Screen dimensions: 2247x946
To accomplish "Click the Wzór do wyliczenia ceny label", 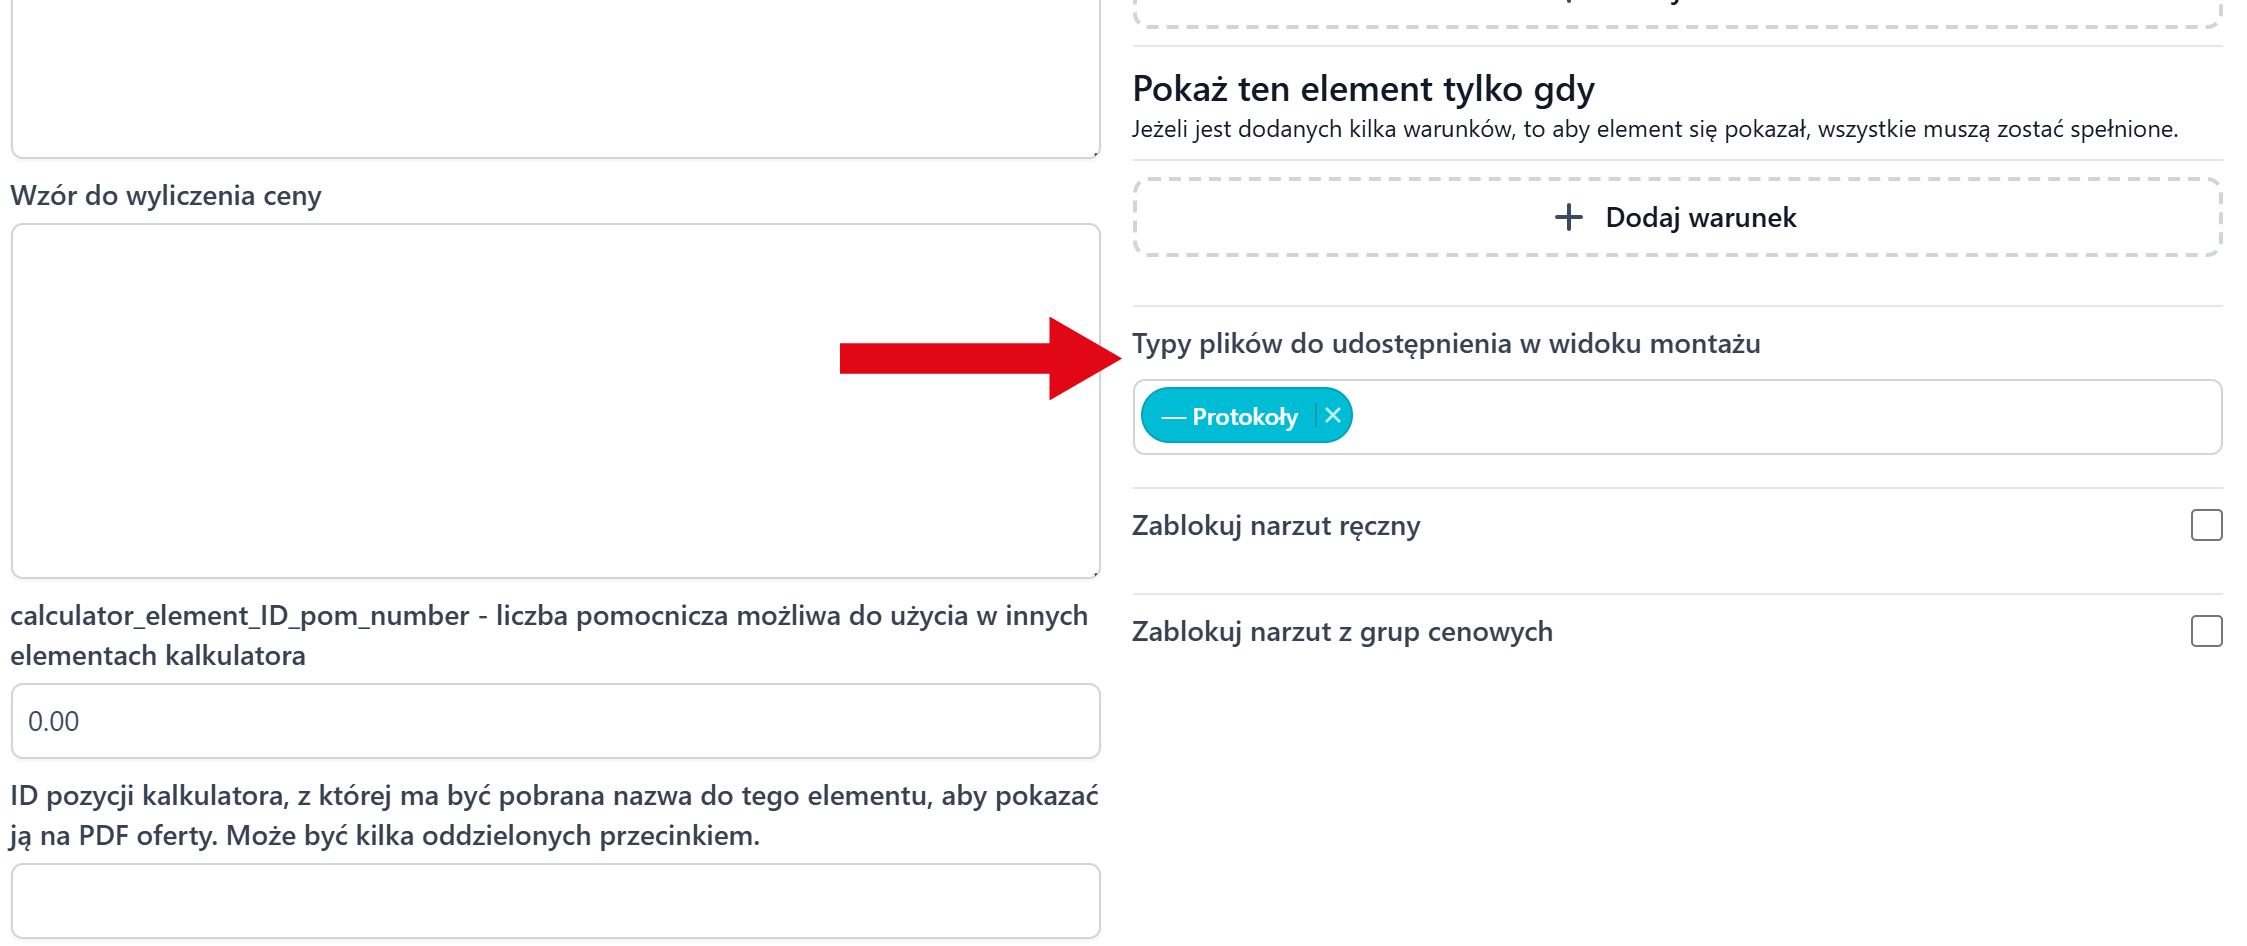I will (166, 196).
